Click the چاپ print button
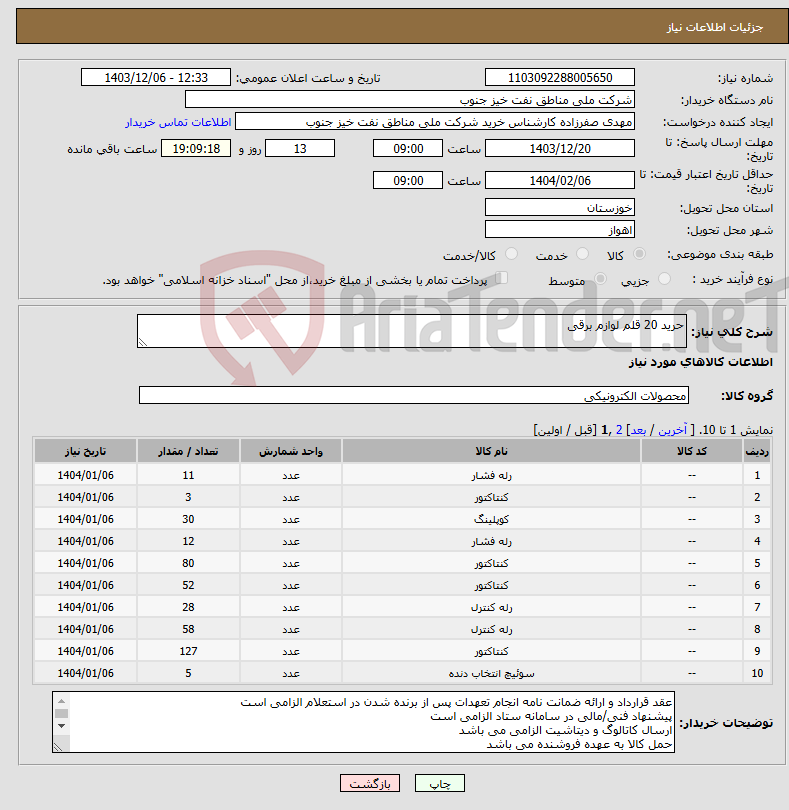Image resolution: width=789 pixels, height=810 pixels. (440, 783)
